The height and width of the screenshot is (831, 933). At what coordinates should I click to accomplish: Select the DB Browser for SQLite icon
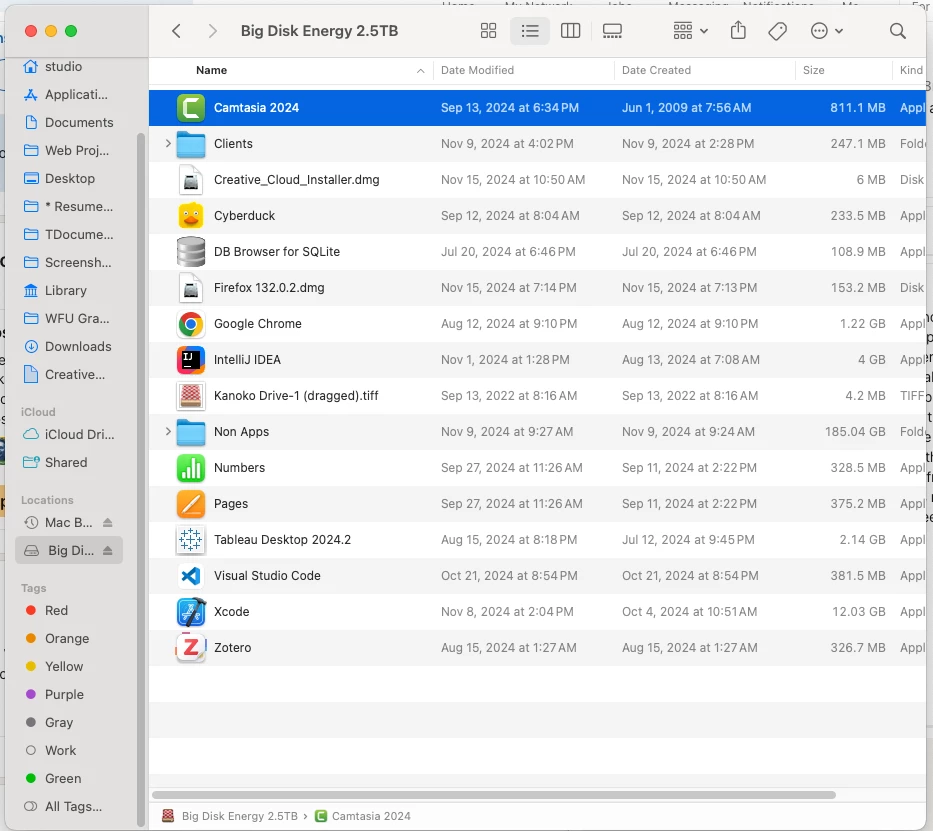click(191, 252)
